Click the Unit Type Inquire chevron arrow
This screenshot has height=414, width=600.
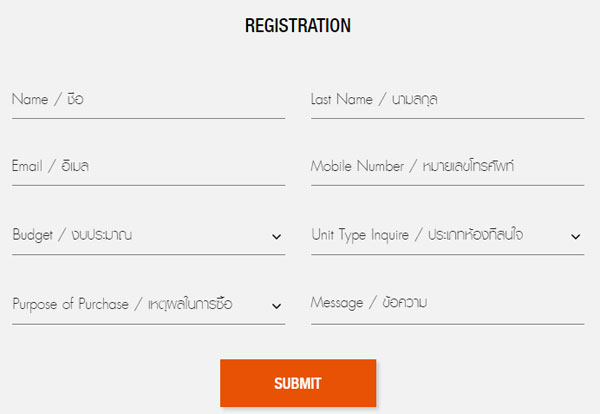coord(576,237)
